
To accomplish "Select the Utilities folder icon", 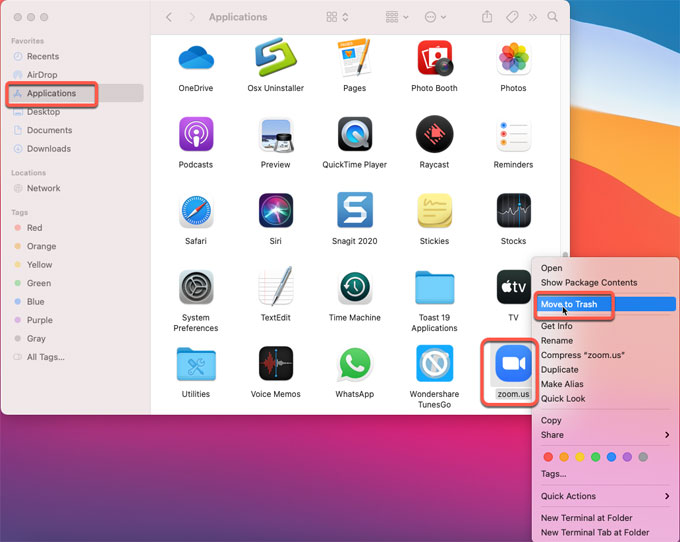I will coord(196,364).
